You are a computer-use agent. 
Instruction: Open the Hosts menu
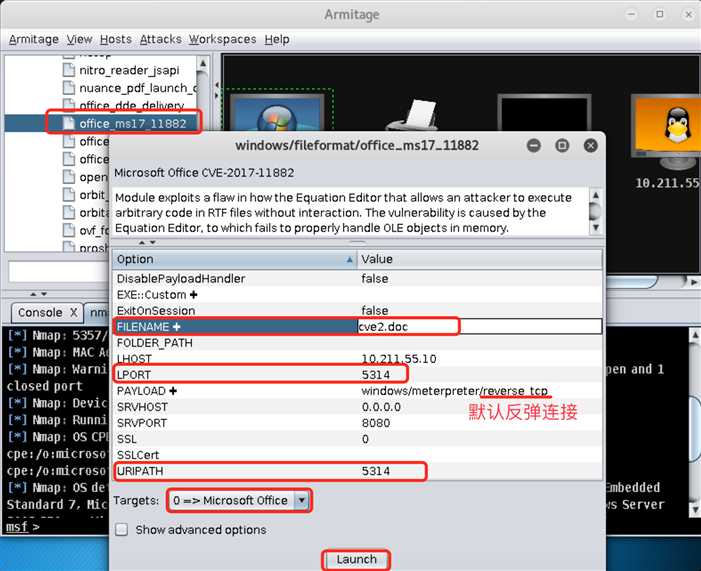click(116, 39)
